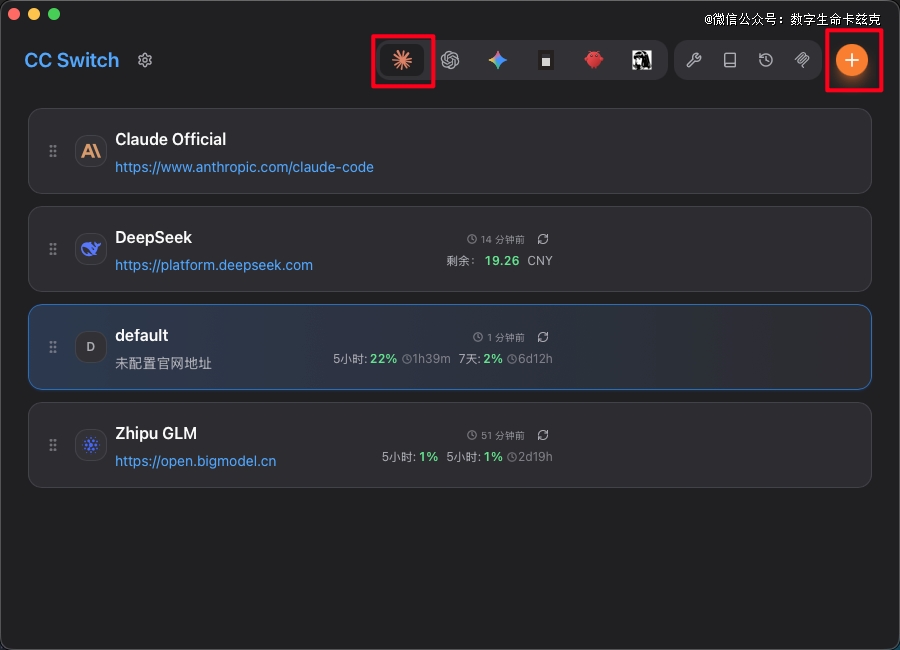Viewport: 900px width, 650px height.
Task: Click the drag handle on Claude Official
Action: coord(53,151)
